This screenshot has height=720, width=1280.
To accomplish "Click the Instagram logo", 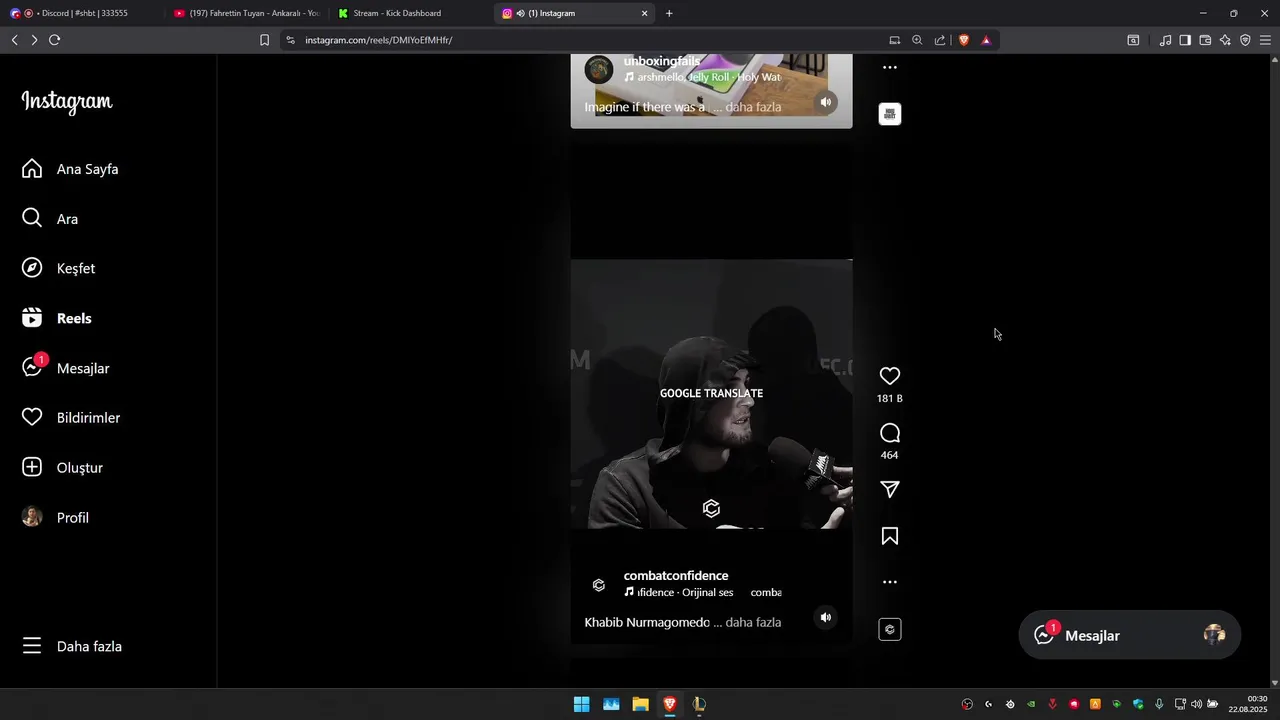I will pyautogui.click(x=67, y=102).
